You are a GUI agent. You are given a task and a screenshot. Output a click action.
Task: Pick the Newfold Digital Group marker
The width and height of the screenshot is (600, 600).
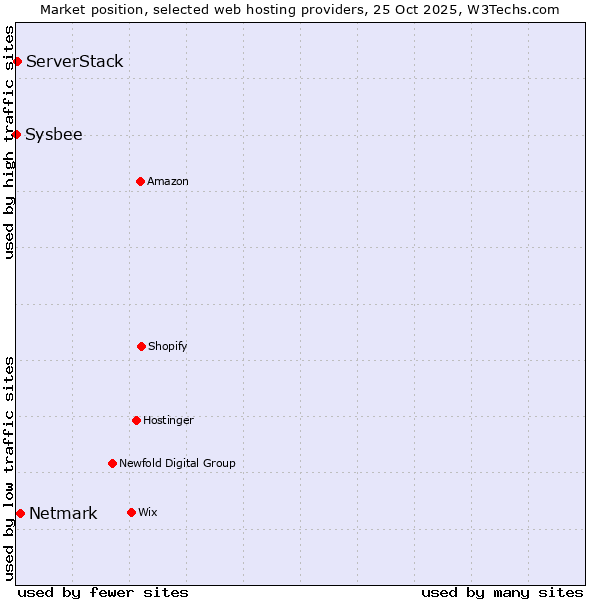pos(112,463)
